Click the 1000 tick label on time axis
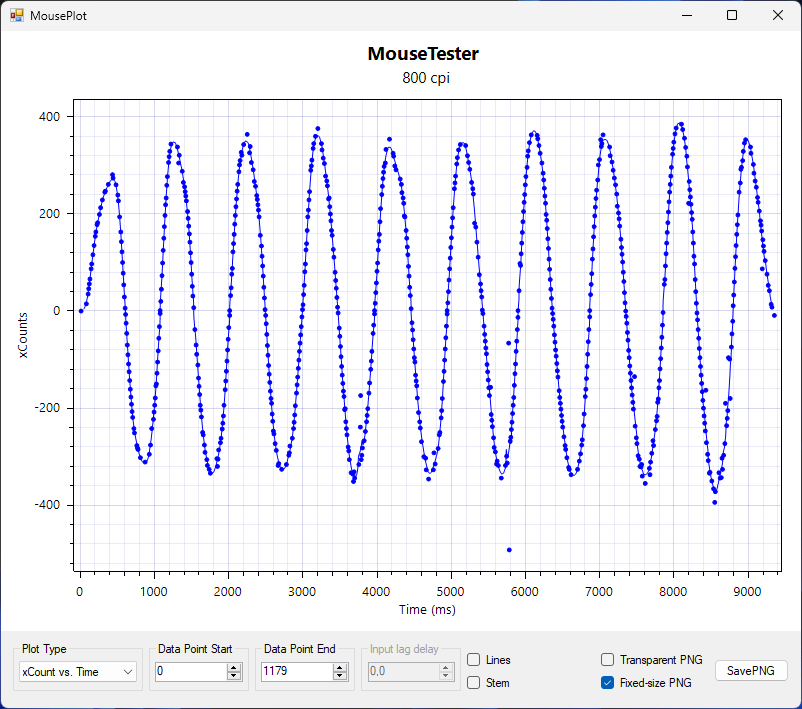Screen dimensions: 802x709 point(153,592)
